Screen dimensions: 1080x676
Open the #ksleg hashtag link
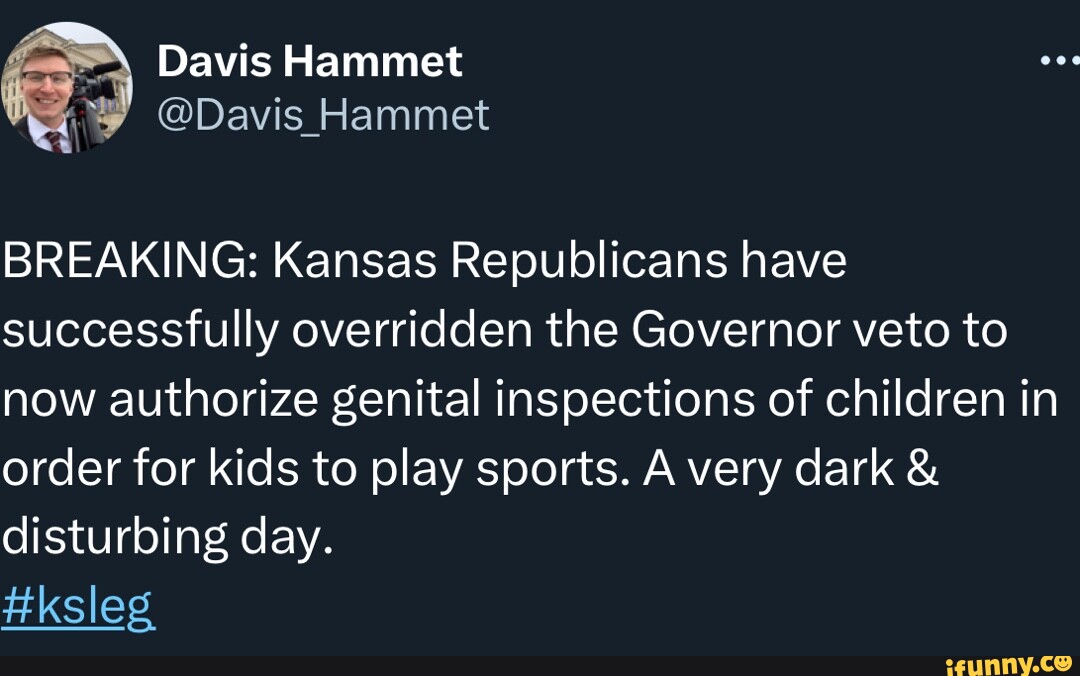[x=78, y=606]
